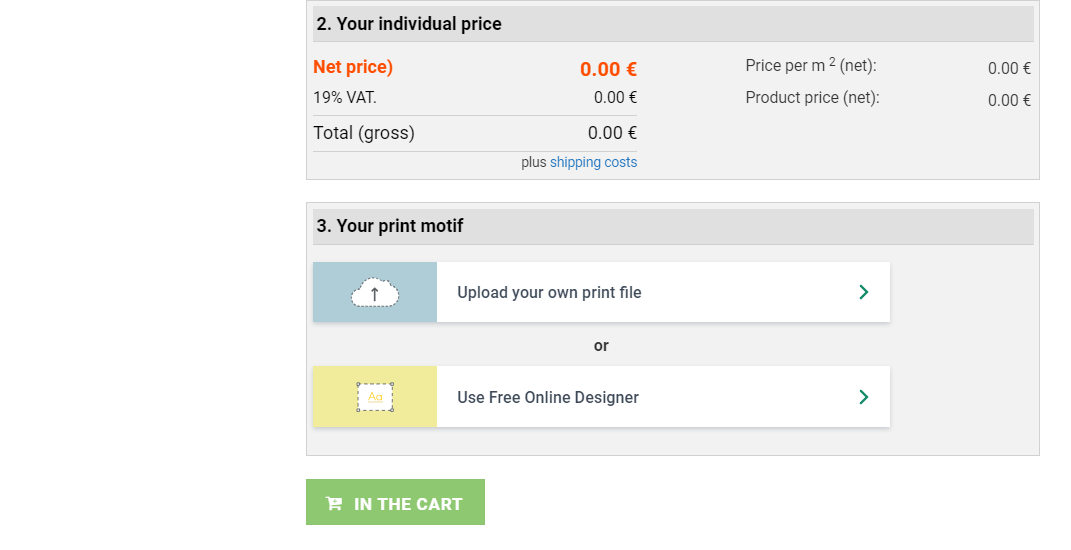Click the orange net price amount

pos(608,69)
